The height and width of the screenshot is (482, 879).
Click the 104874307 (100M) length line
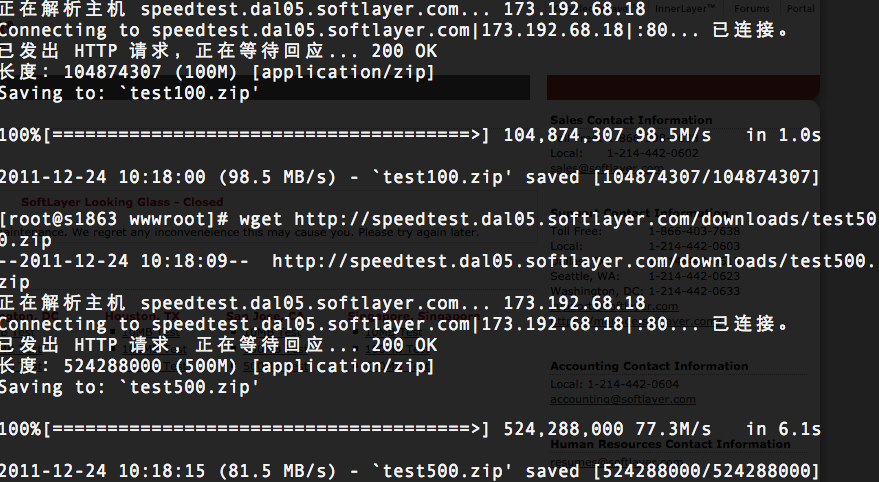tap(217, 72)
